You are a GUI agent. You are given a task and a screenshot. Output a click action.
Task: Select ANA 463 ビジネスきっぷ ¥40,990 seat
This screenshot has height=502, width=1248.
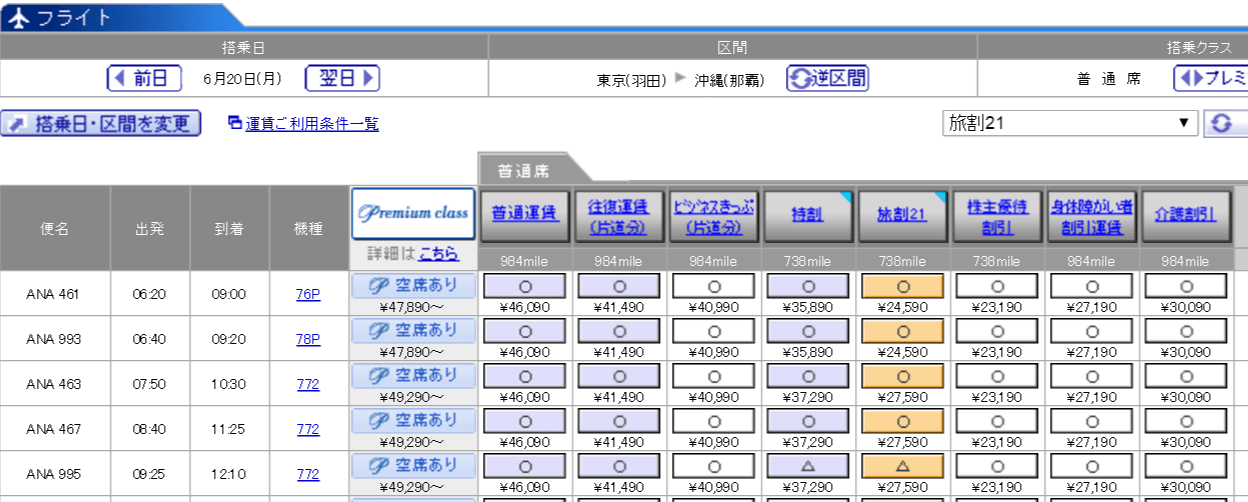[713, 376]
